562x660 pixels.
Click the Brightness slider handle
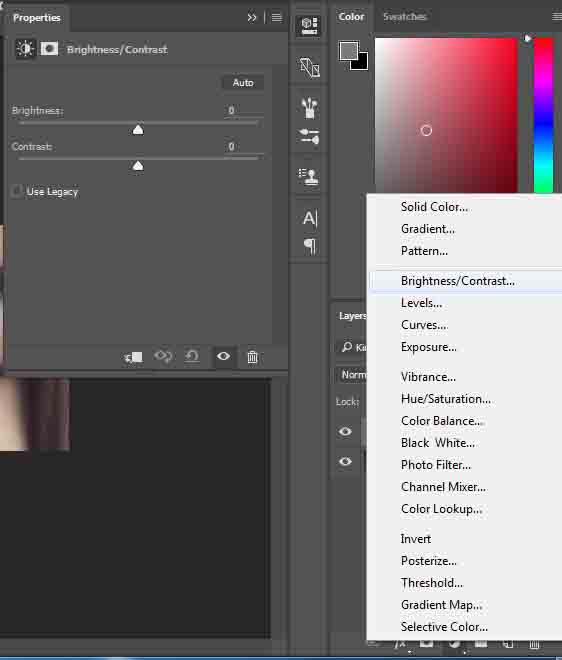point(138,130)
